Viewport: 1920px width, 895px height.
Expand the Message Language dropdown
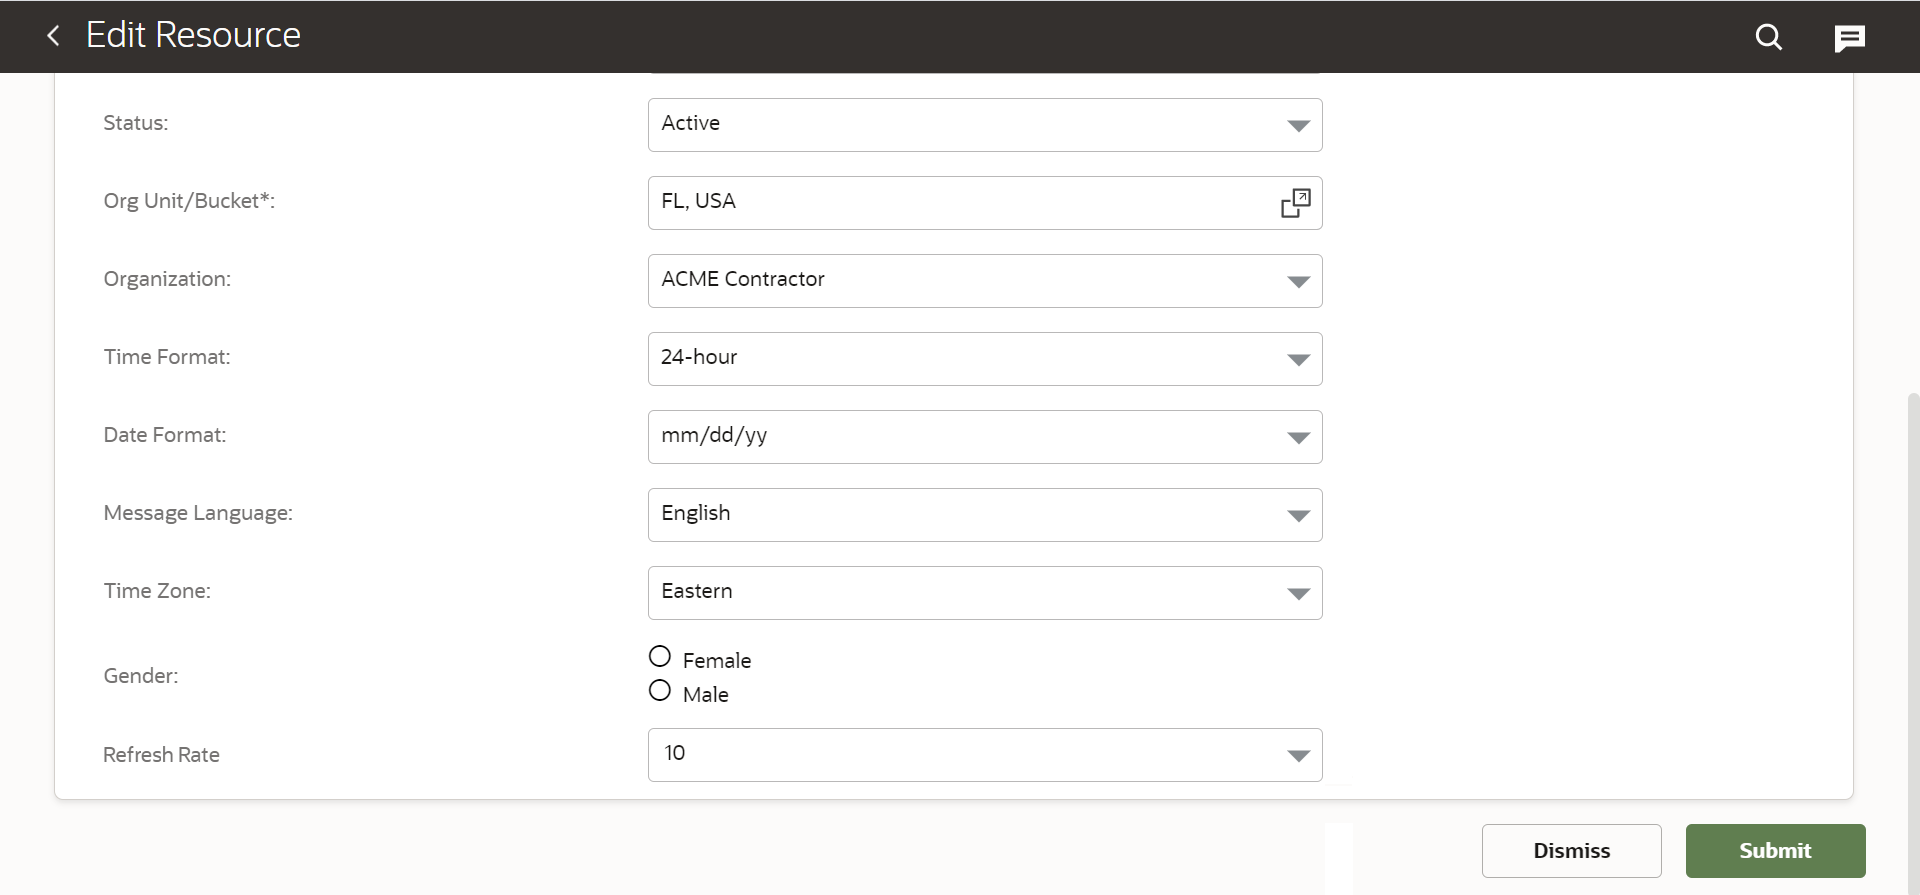pos(984,515)
